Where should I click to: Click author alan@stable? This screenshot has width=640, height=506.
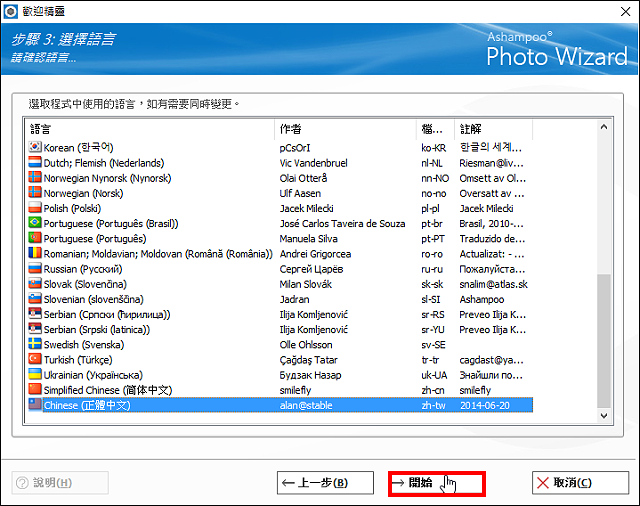306,405
